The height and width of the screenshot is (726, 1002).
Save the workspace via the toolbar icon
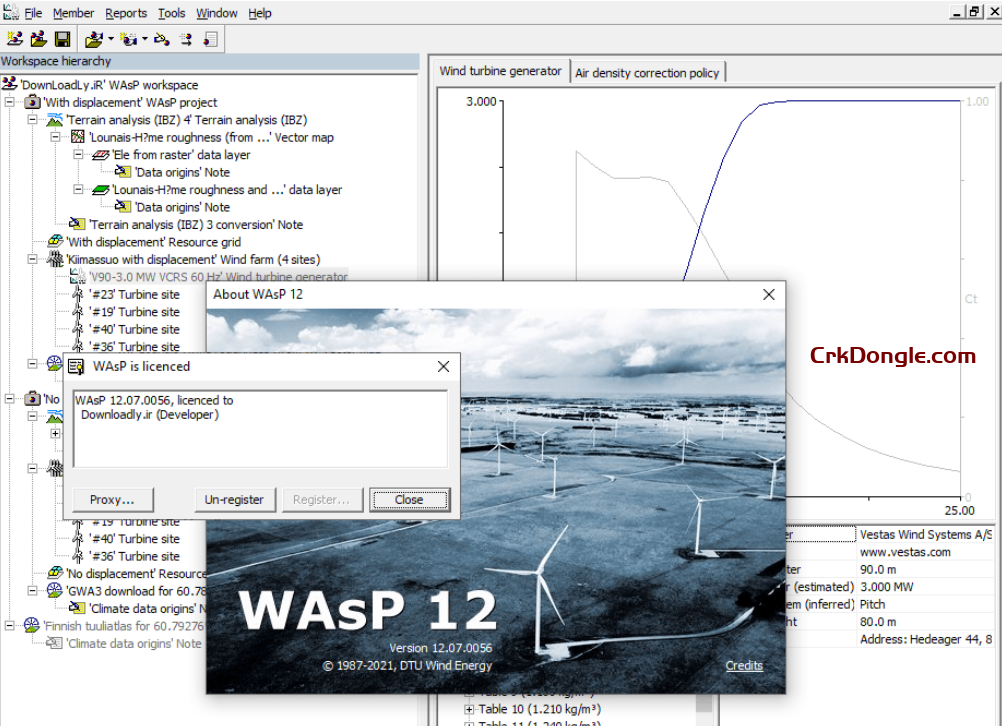point(63,37)
